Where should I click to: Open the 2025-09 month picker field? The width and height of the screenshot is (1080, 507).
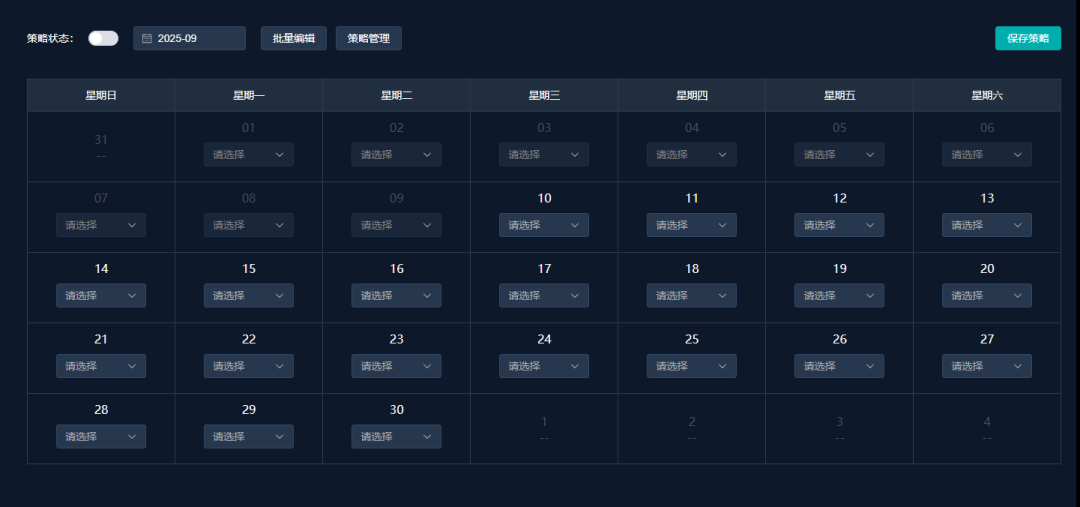[189, 39]
